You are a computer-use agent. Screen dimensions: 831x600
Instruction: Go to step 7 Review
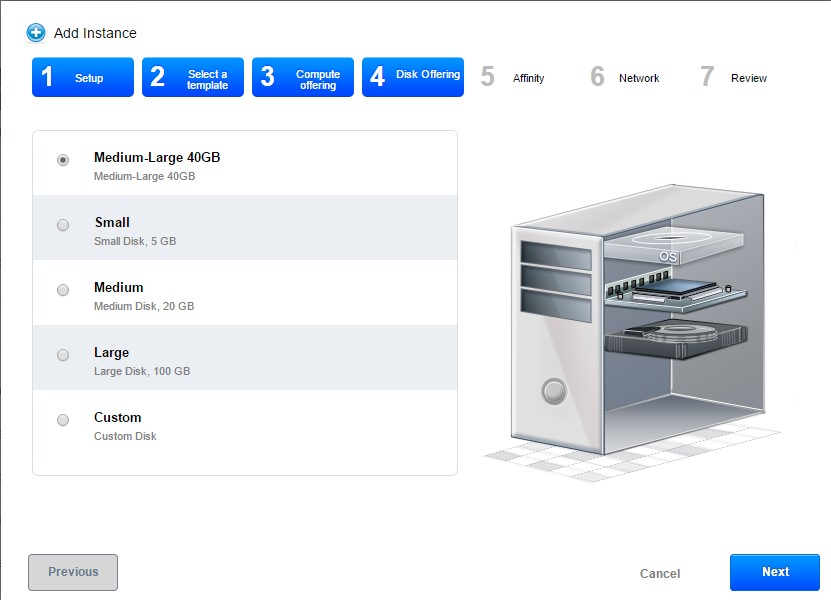pyautogui.click(x=735, y=78)
